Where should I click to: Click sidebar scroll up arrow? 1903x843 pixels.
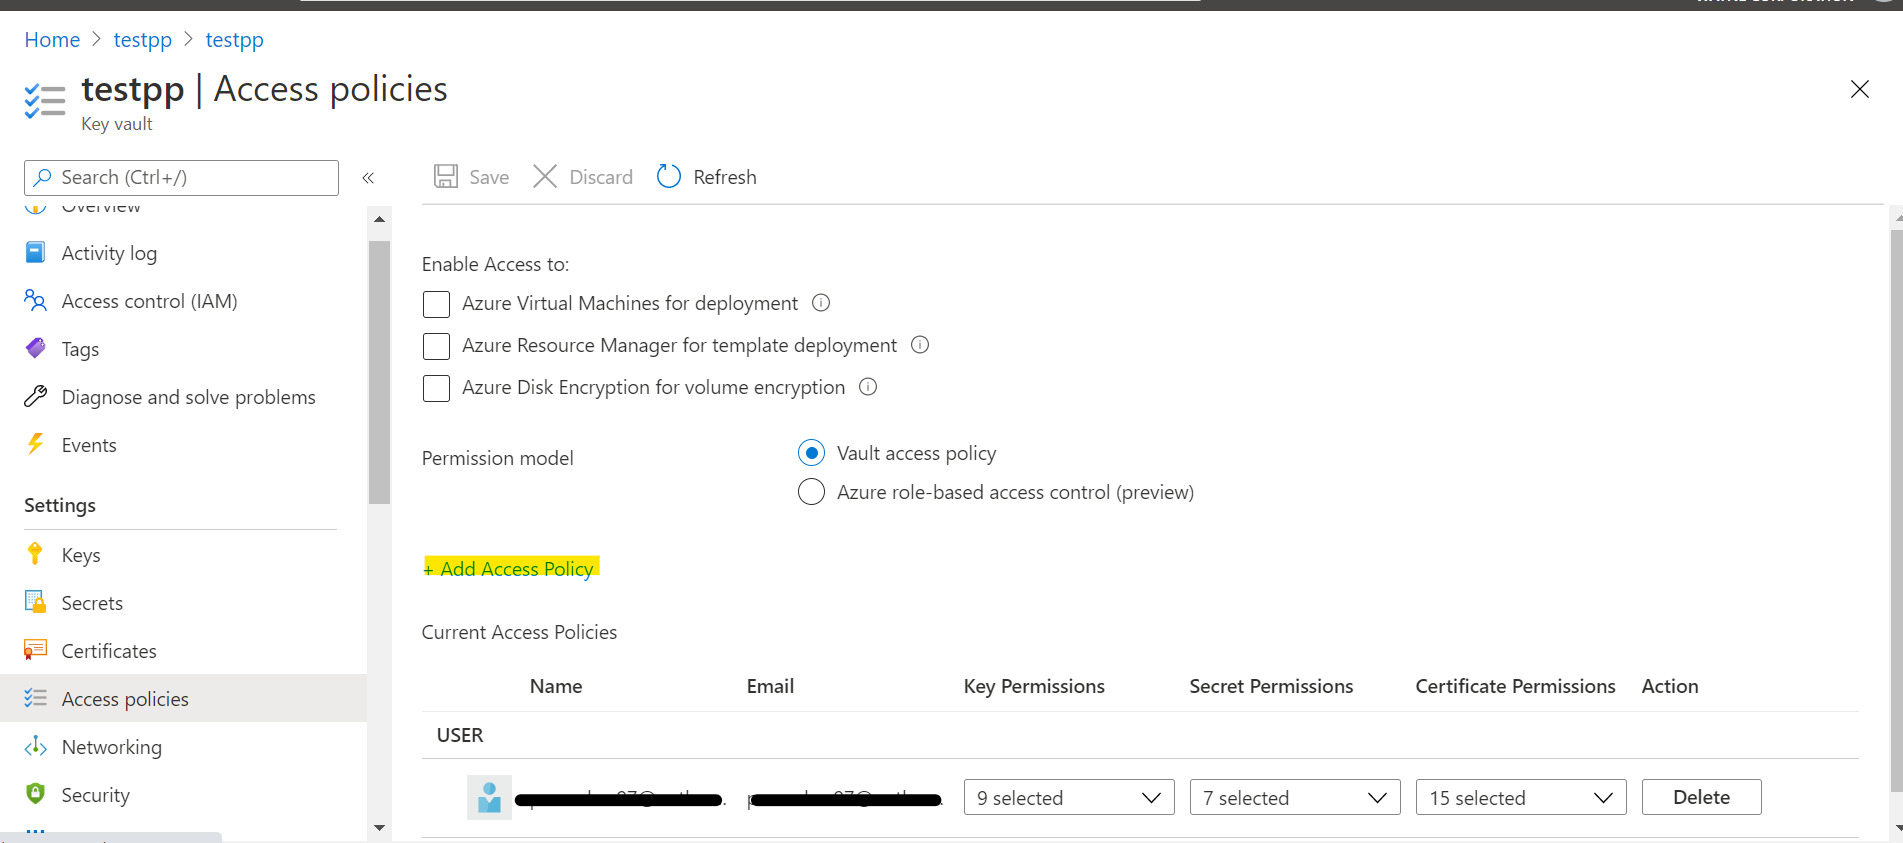(x=379, y=218)
